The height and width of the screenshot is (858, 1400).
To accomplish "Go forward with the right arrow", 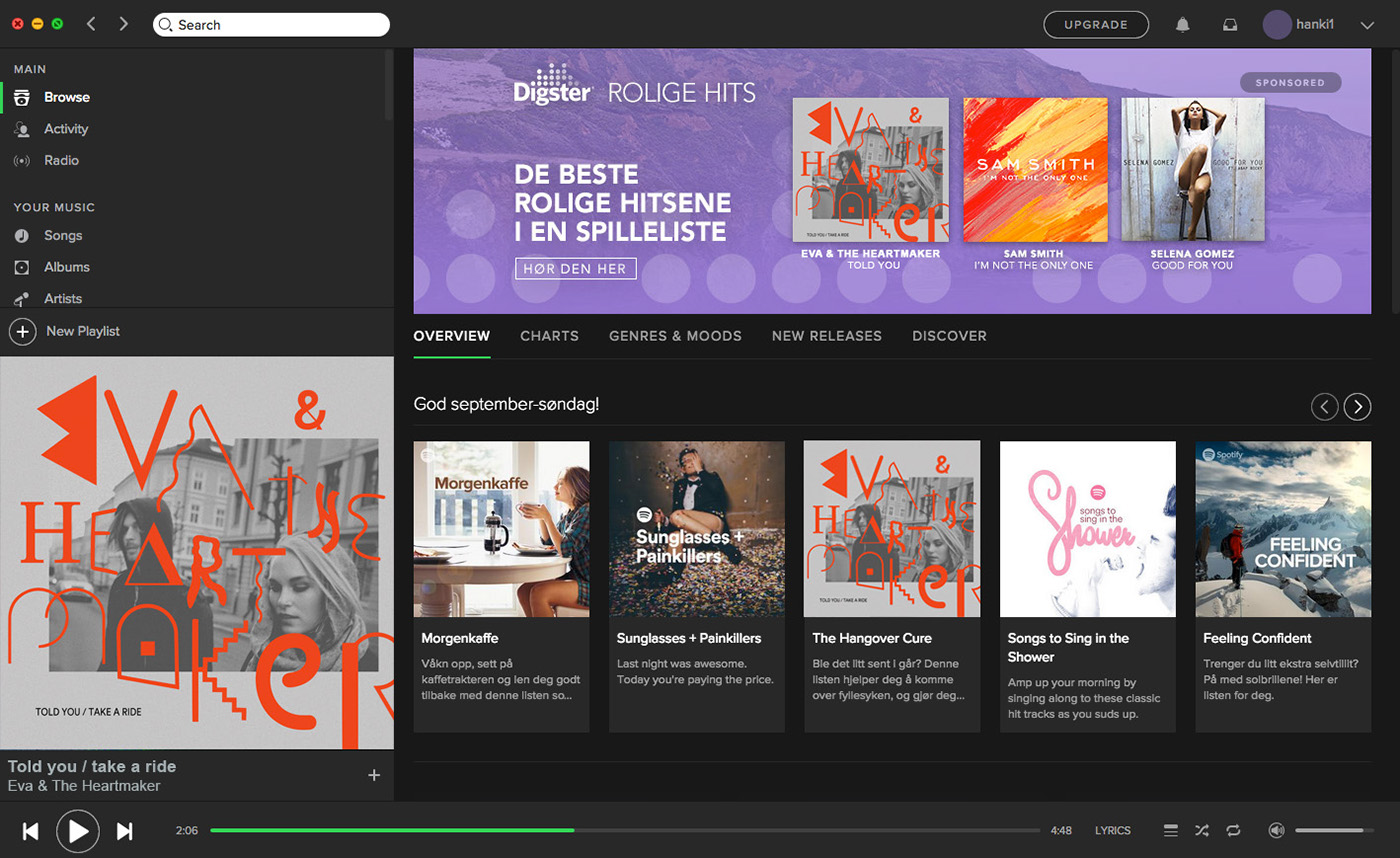I will click(x=123, y=24).
